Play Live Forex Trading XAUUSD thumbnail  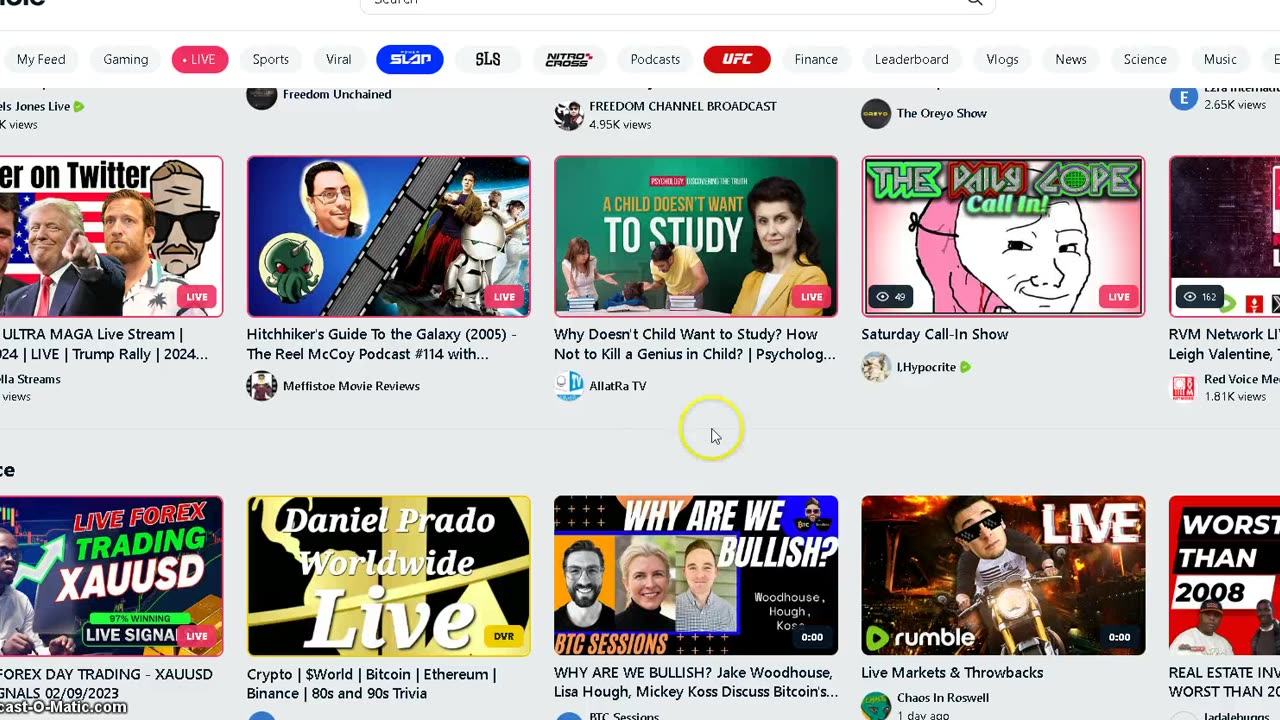111,576
